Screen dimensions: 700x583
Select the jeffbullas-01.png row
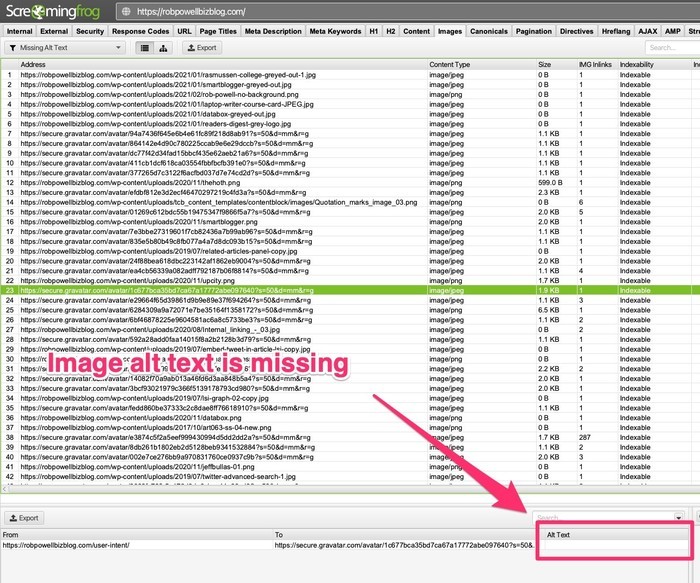click(350, 467)
